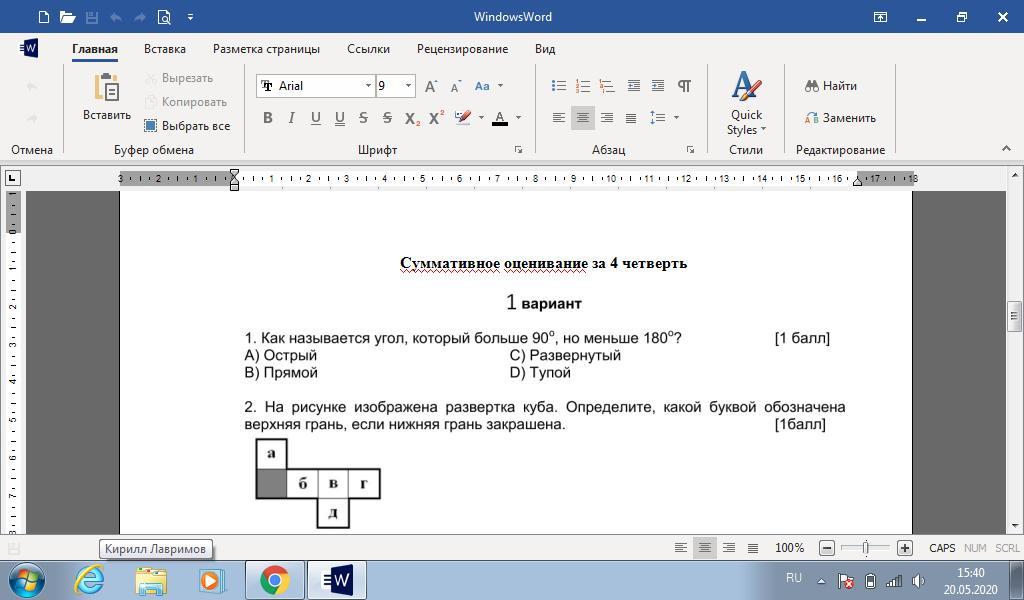The width and height of the screenshot is (1024, 600).
Task: Click Заменить replace button
Action: 840,118
